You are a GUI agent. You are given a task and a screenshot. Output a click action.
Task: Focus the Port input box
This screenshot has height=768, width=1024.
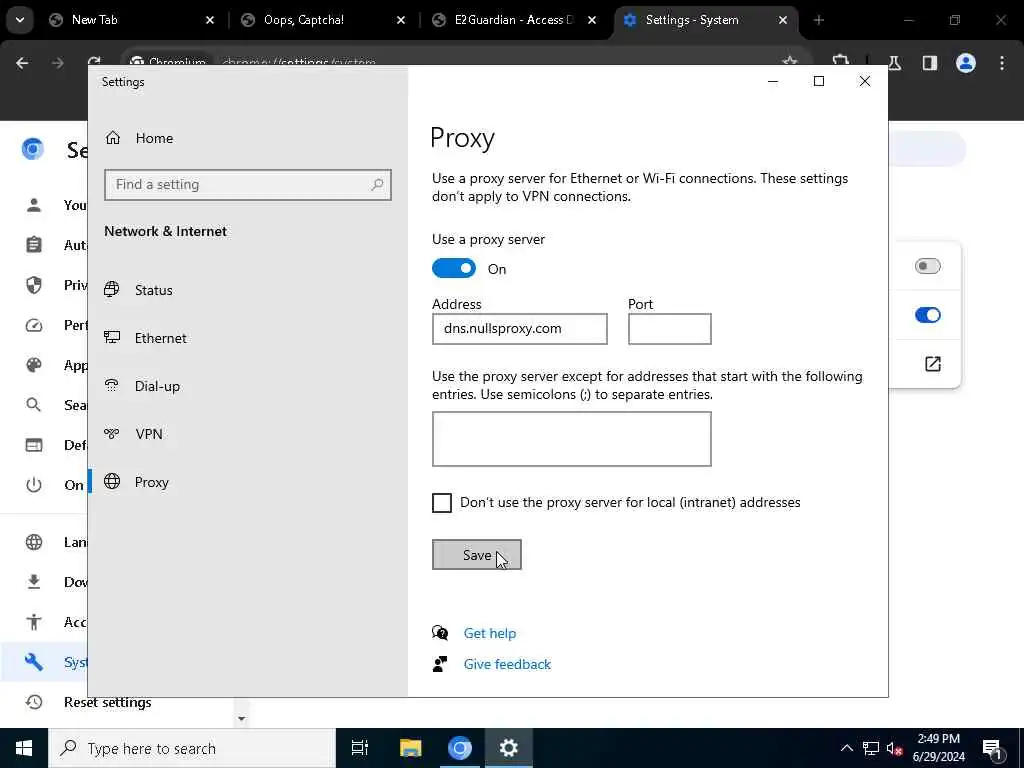[x=669, y=328]
